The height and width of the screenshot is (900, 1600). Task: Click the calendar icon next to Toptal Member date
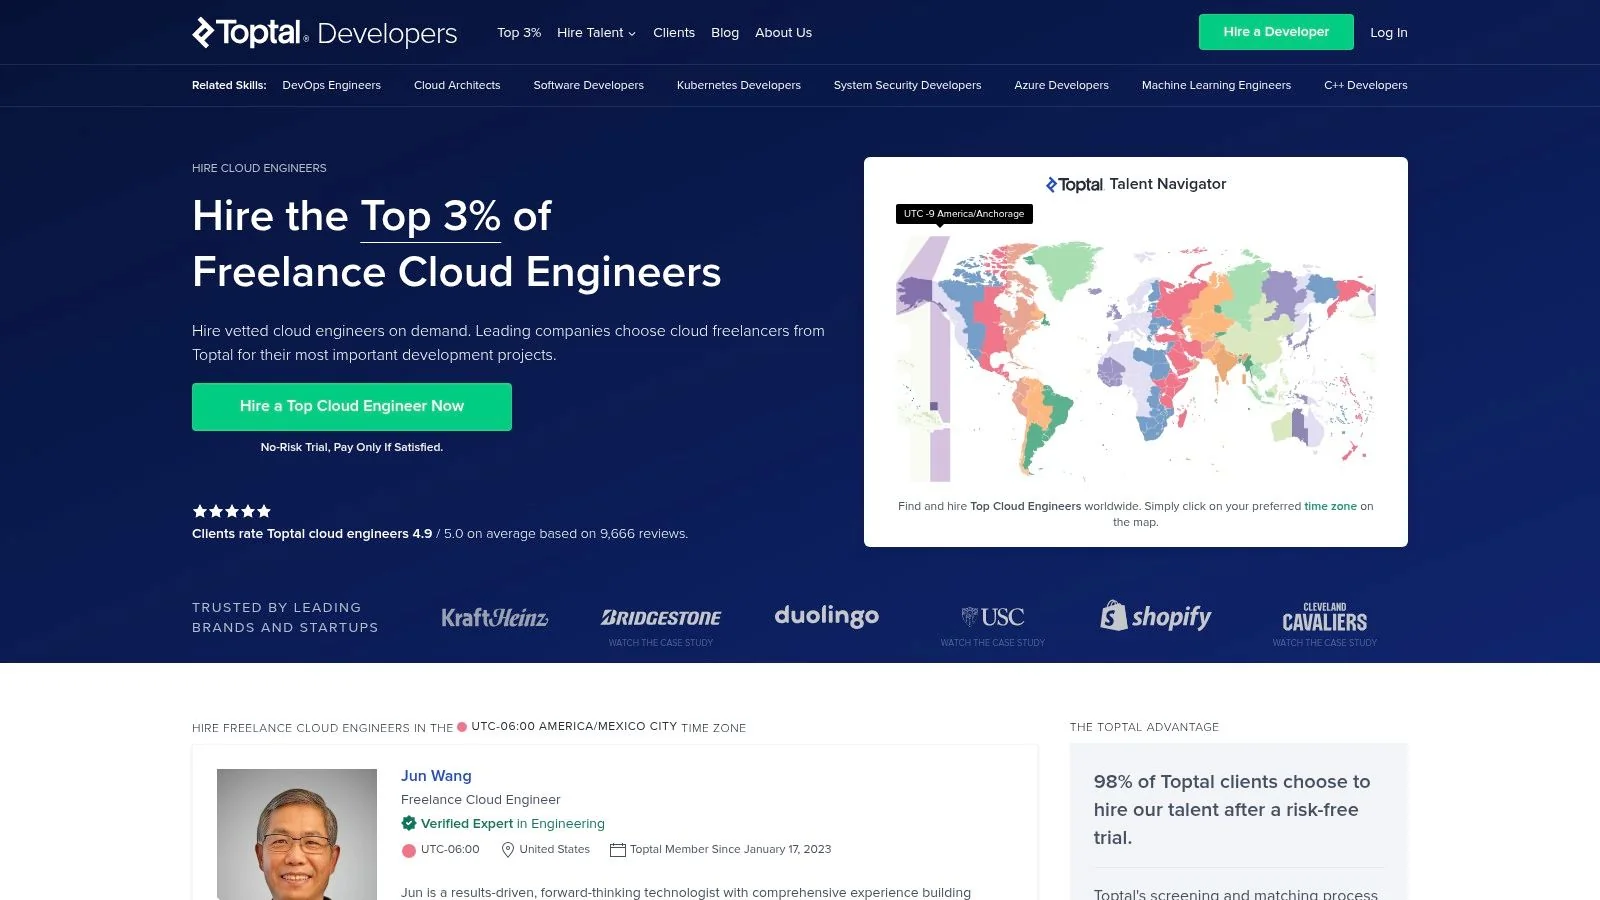pyautogui.click(x=619, y=849)
